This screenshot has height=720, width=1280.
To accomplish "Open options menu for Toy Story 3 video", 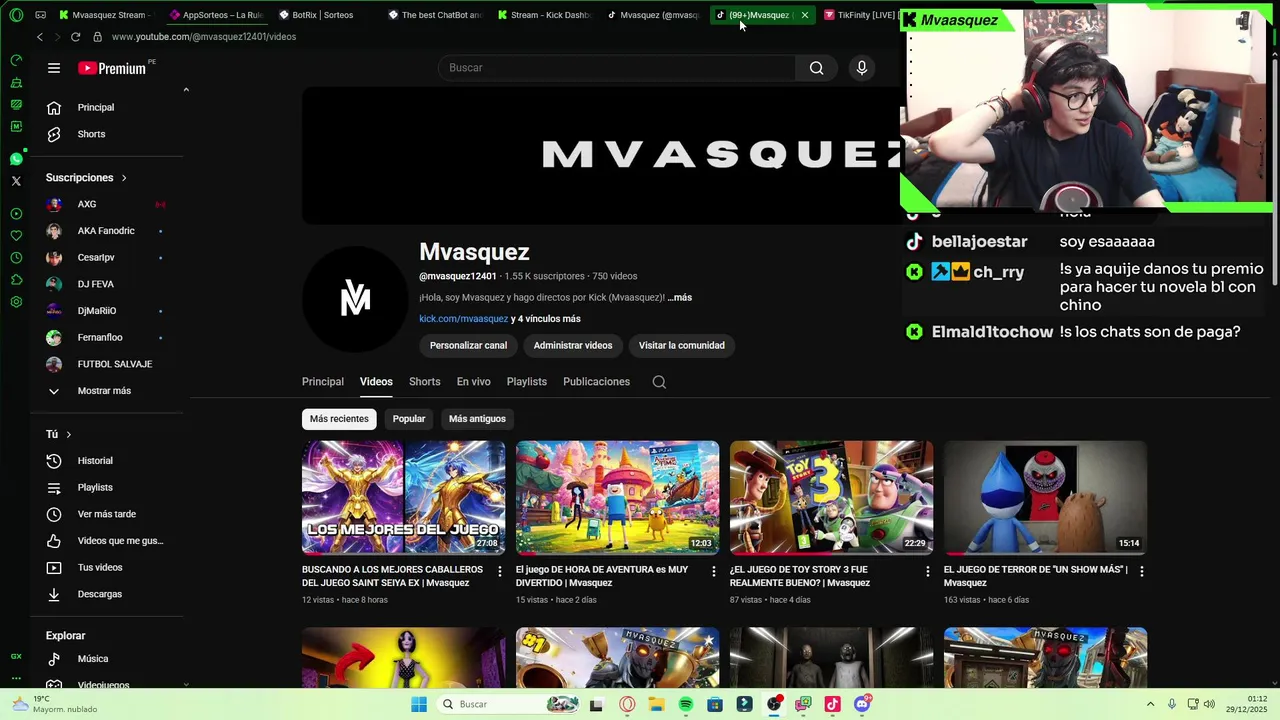I will tap(928, 571).
